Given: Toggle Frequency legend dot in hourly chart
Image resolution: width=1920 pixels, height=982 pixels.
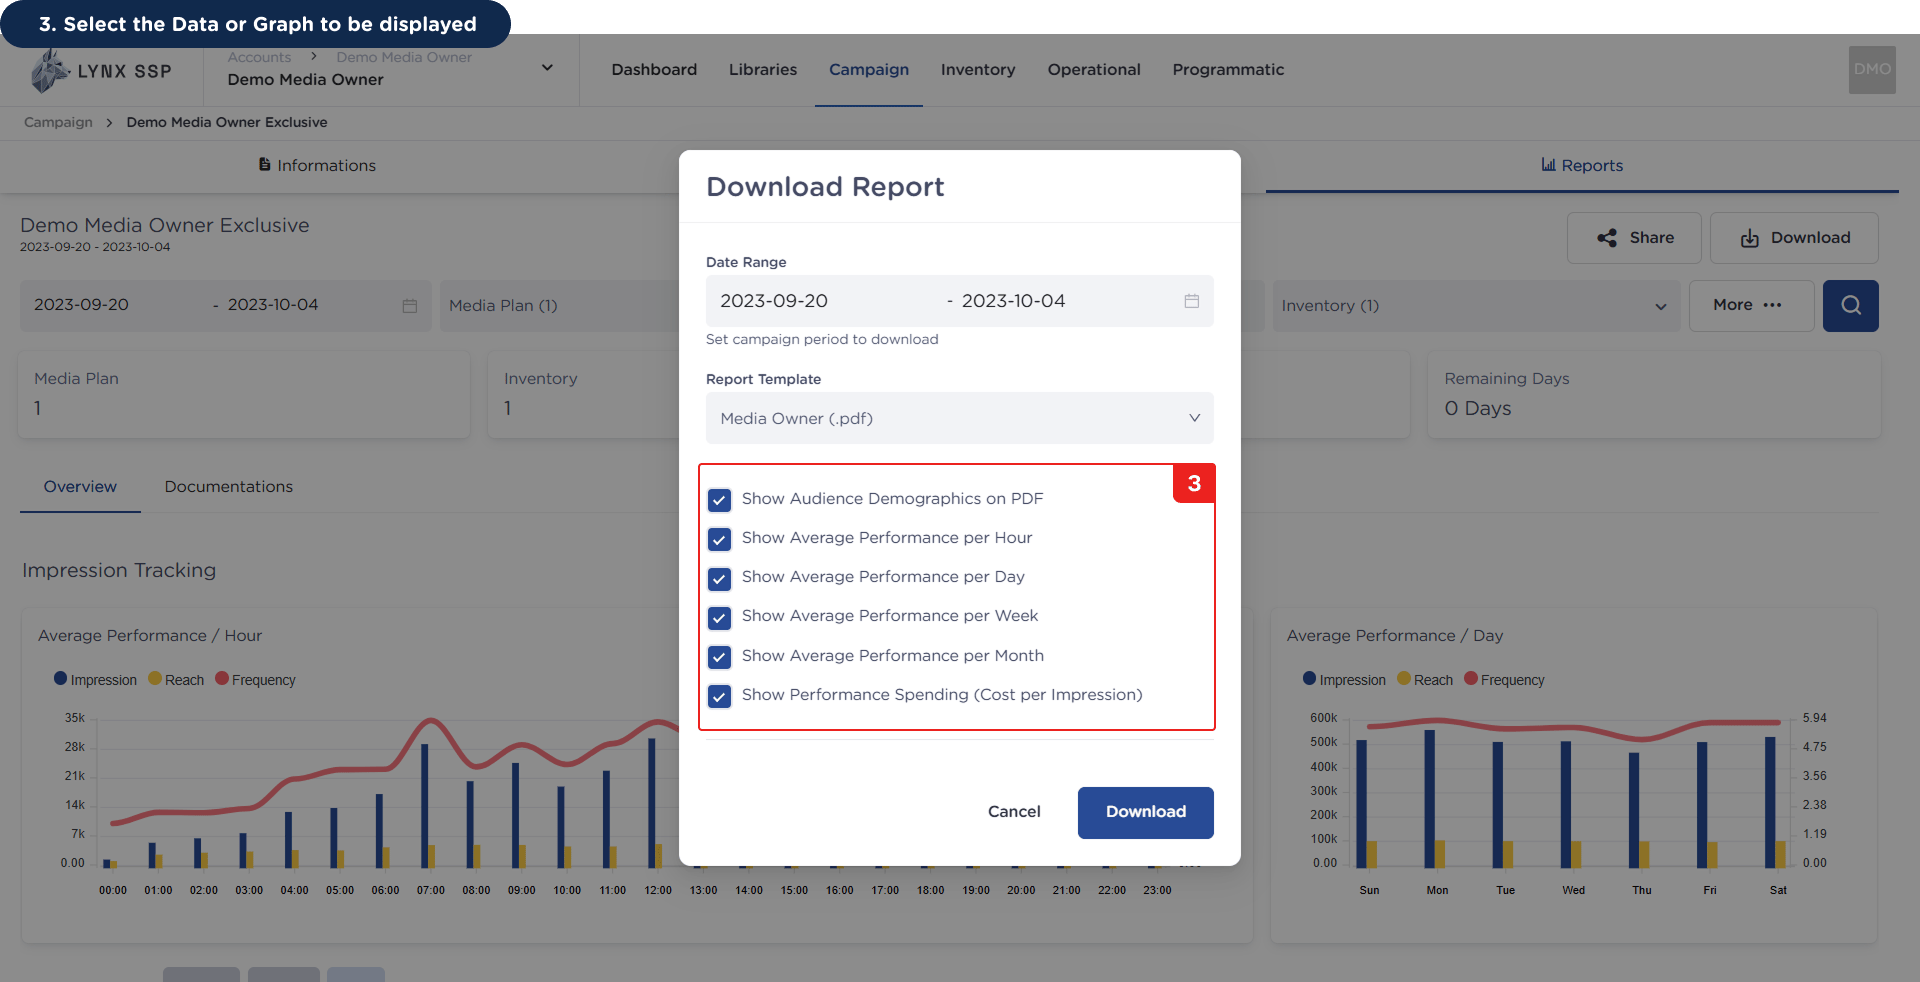Looking at the screenshot, I should click(222, 678).
